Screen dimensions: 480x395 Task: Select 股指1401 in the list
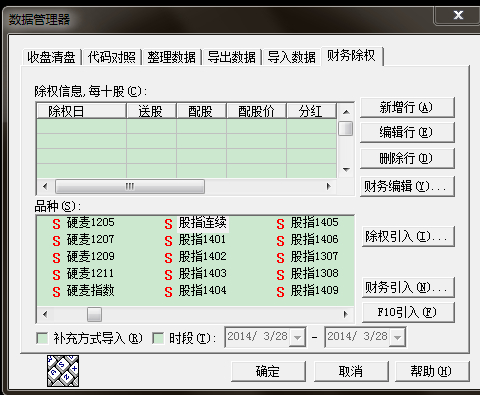(x=202, y=240)
